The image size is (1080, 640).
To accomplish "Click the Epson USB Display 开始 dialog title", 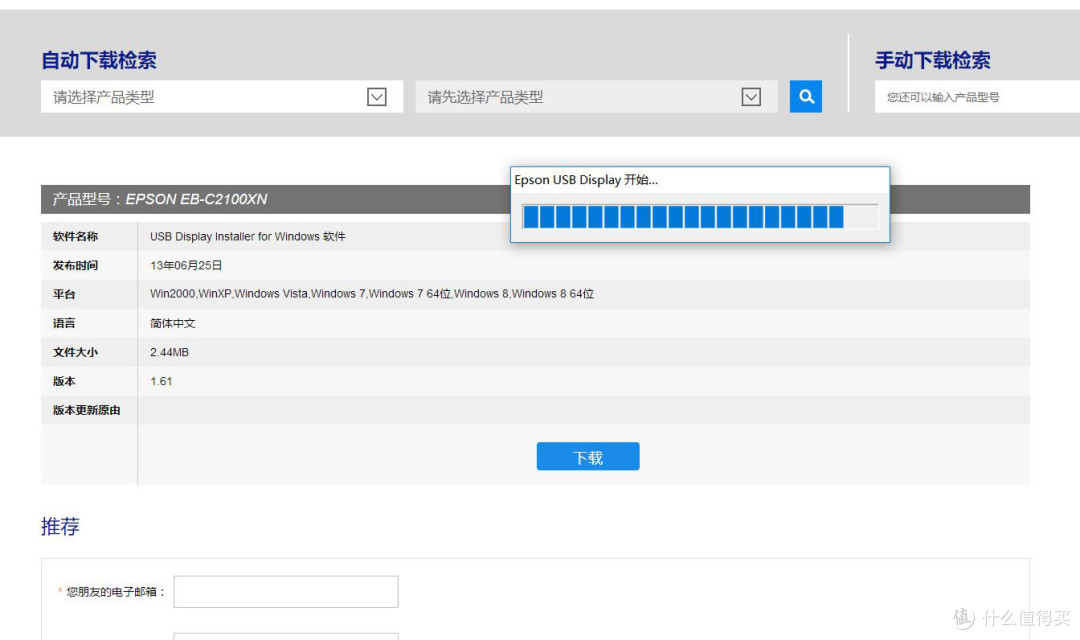I will tap(586, 180).
